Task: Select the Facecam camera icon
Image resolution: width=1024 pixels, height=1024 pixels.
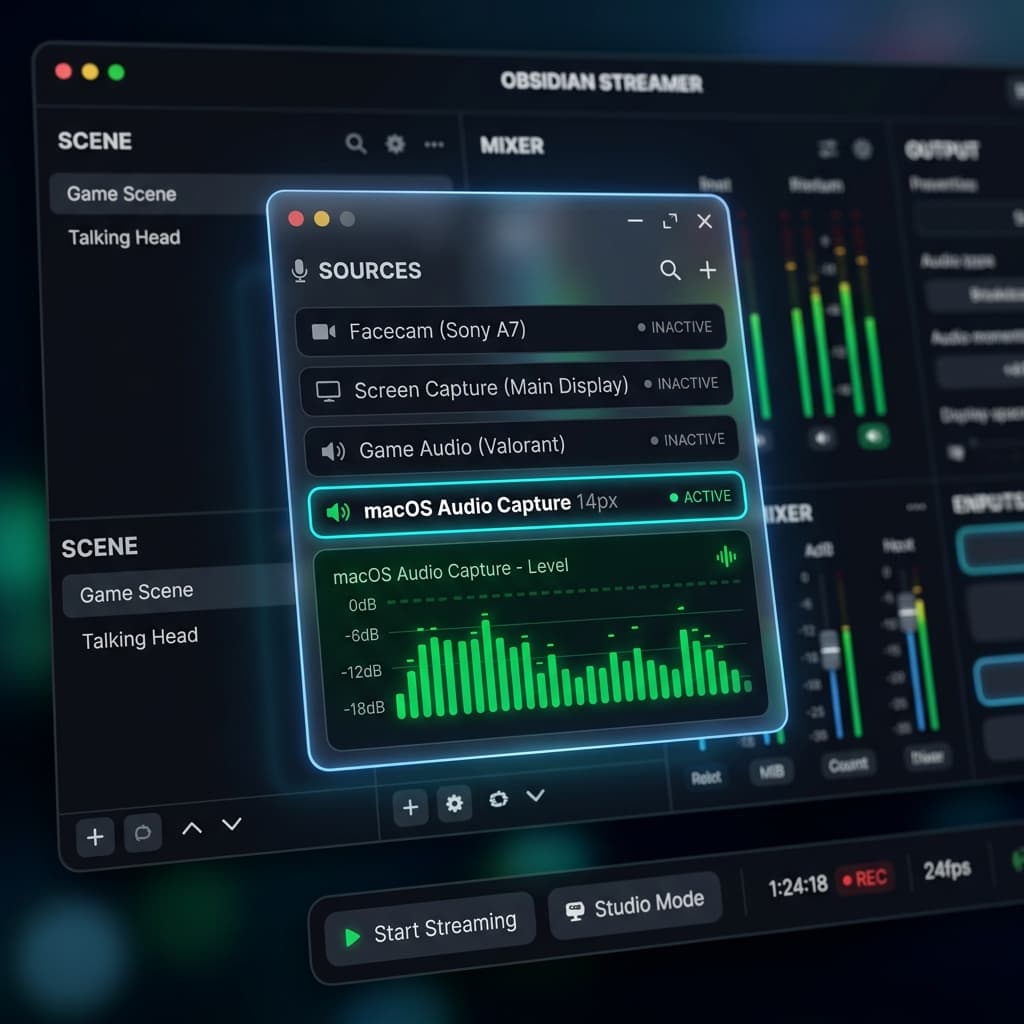Action: (323, 330)
